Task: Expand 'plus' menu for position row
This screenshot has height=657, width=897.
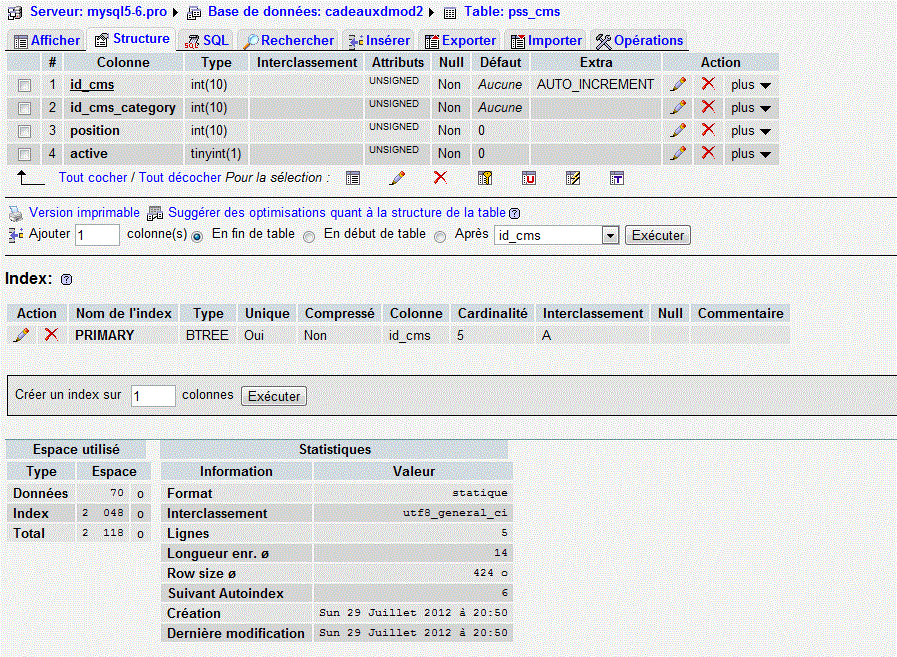Action: (751, 130)
